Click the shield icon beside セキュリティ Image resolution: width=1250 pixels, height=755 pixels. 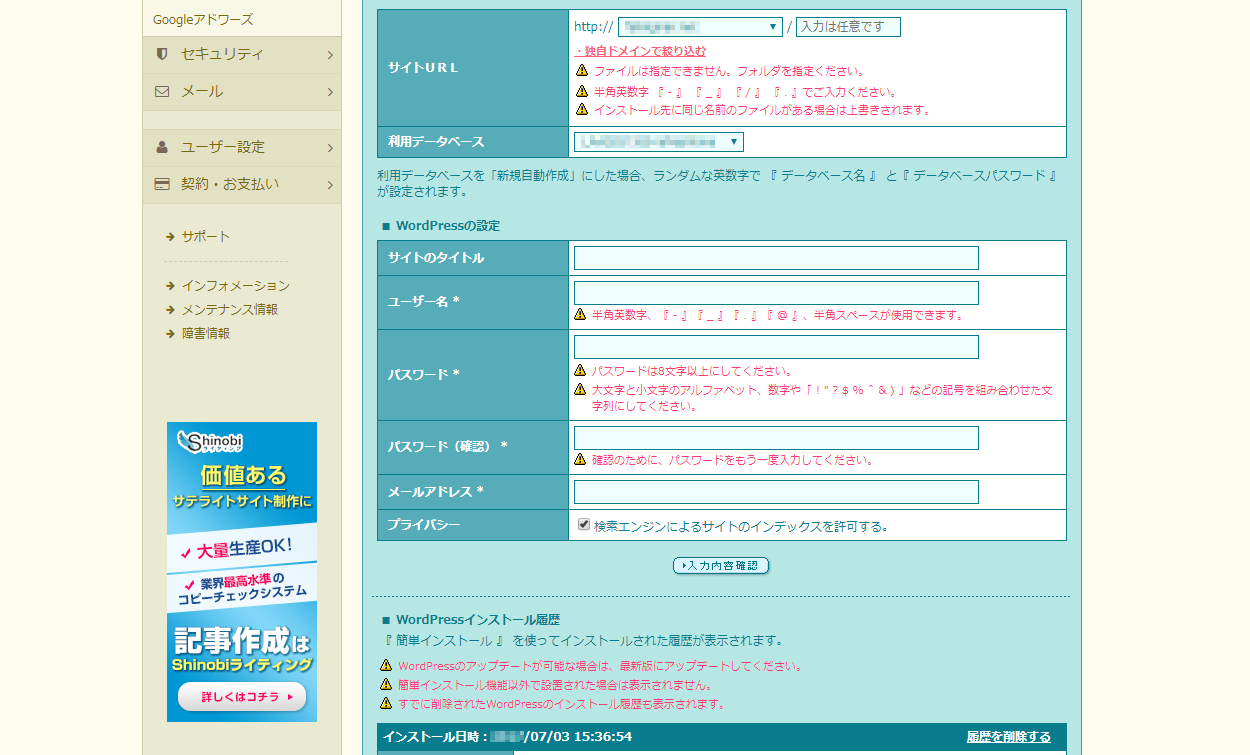(162, 54)
